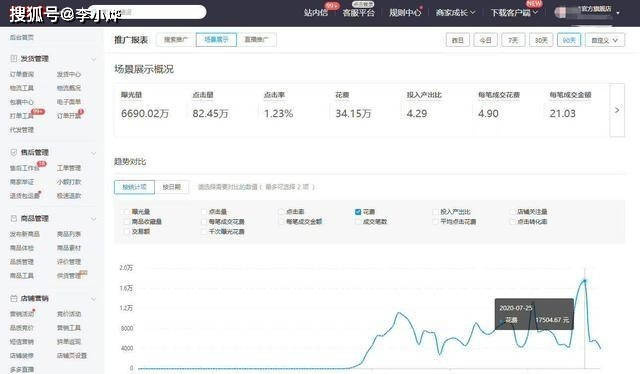This screenshot has height=374, width=640.
Task: Click the 点击率 value 1.23%
Action: point(278,114)
